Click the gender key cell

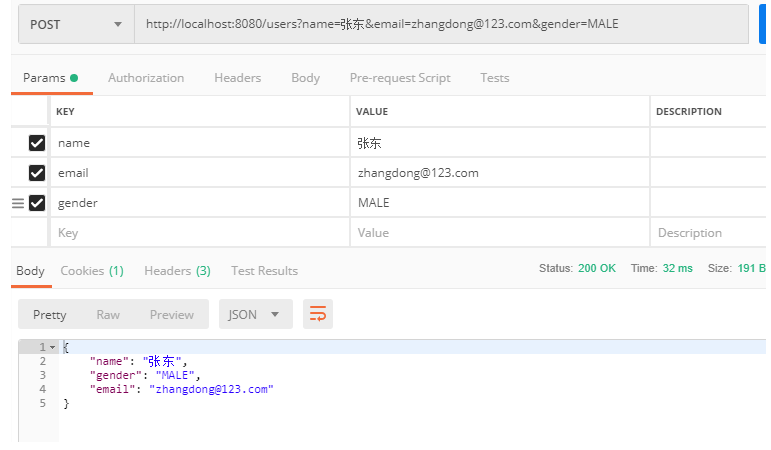click(x=200, y=203)
